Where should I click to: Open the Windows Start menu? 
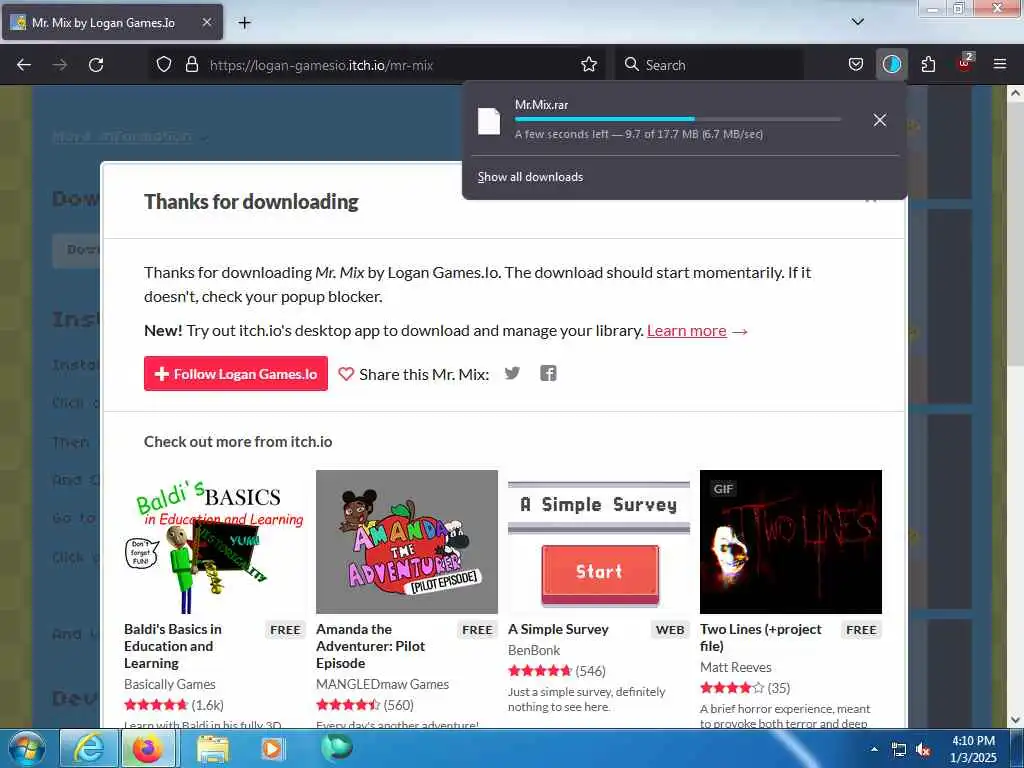[x=26, y=748]
